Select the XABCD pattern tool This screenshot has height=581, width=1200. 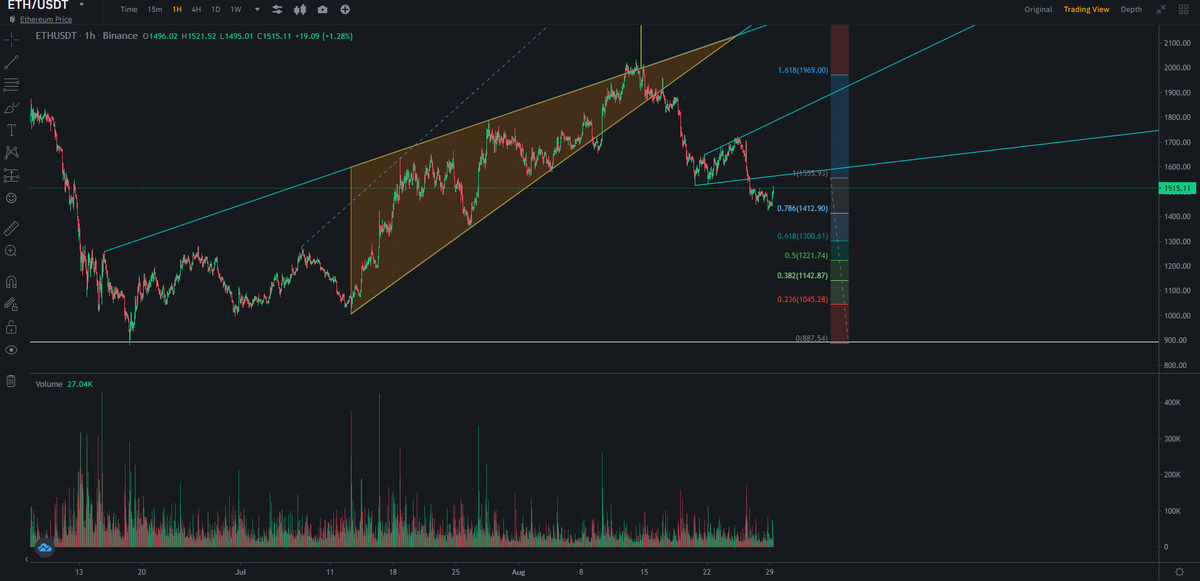[11, 153]
